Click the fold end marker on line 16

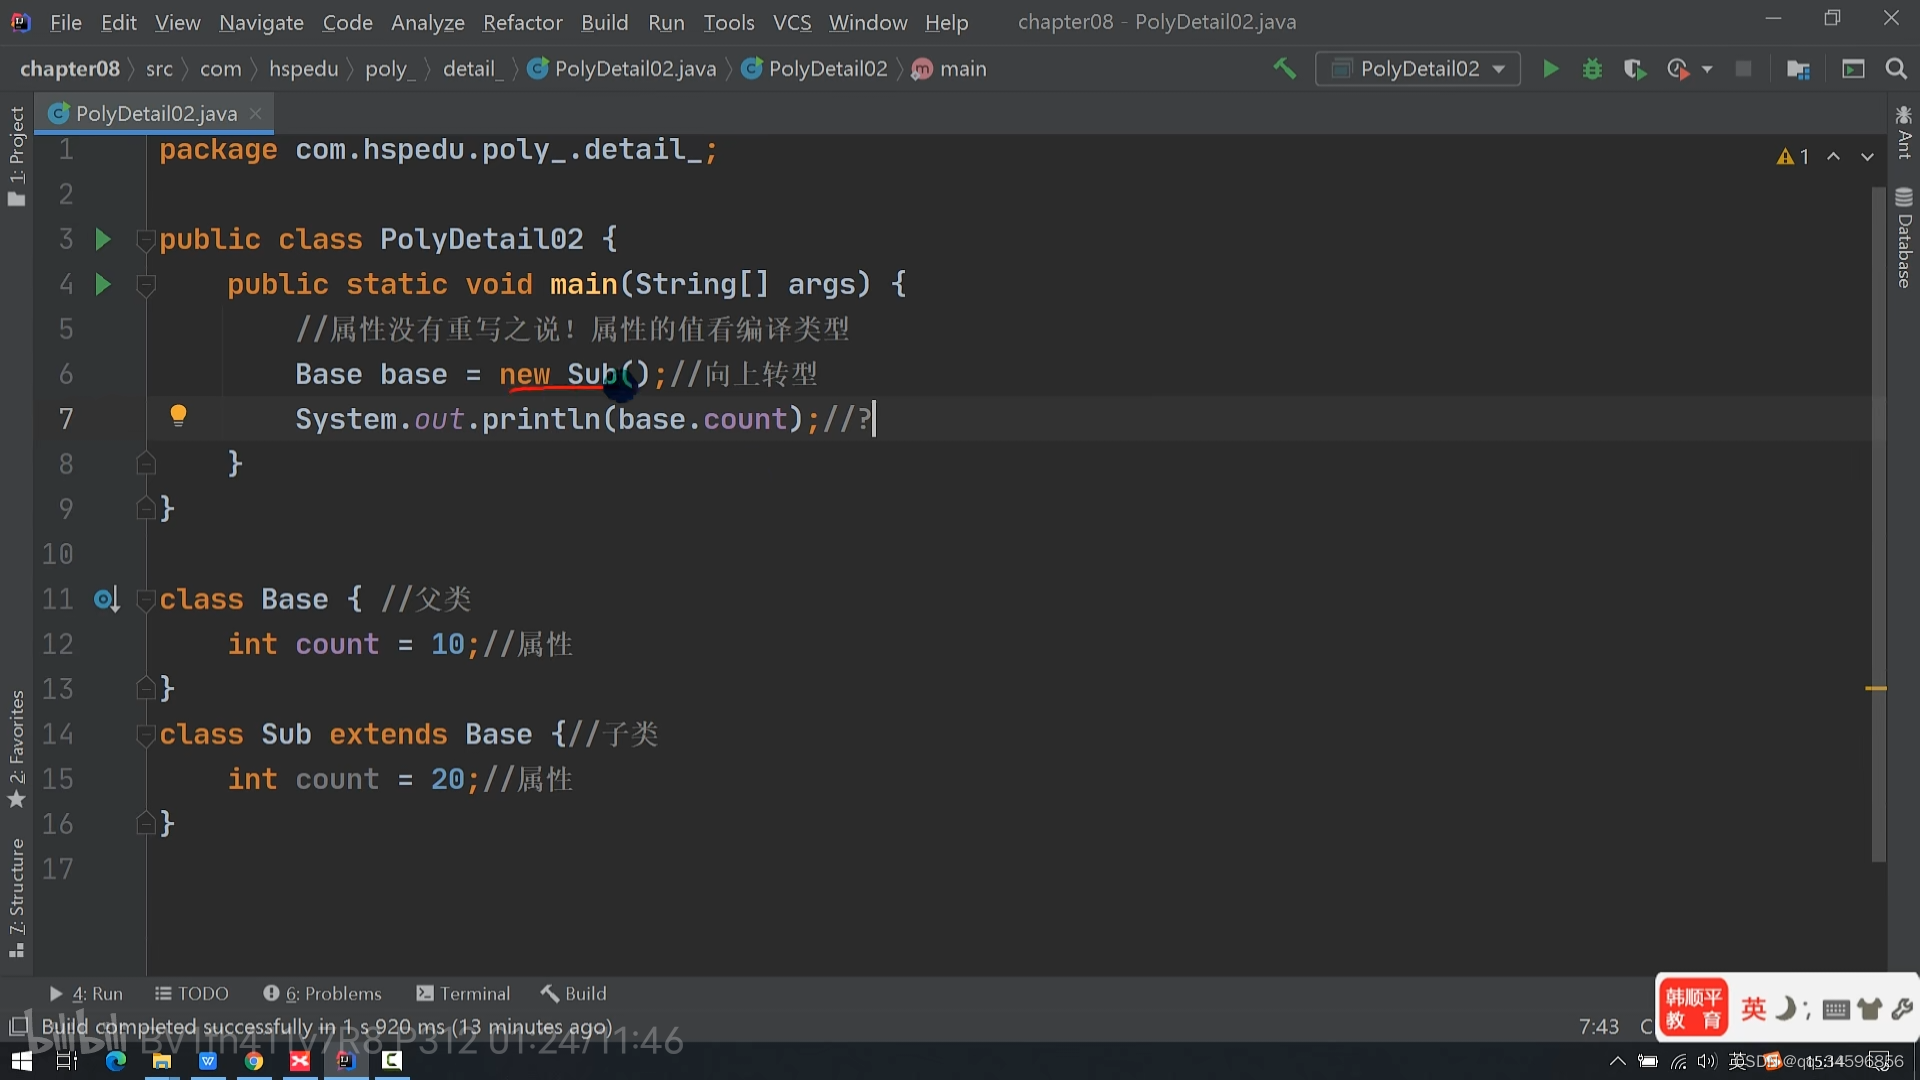[146, 823]
